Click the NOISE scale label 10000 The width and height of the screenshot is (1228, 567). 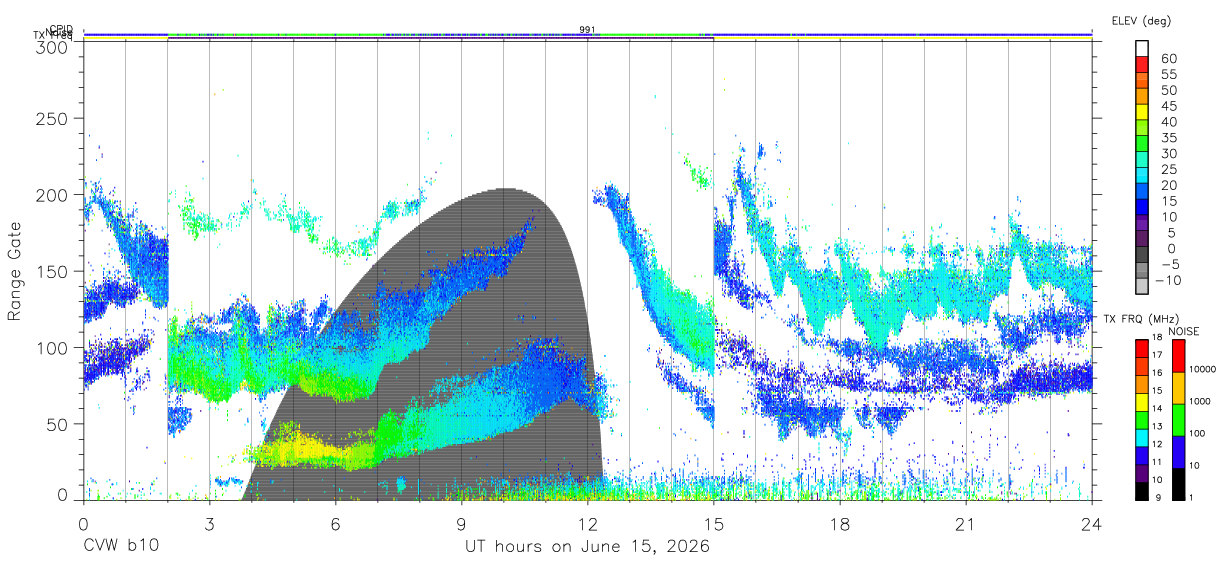[1205, 370]
